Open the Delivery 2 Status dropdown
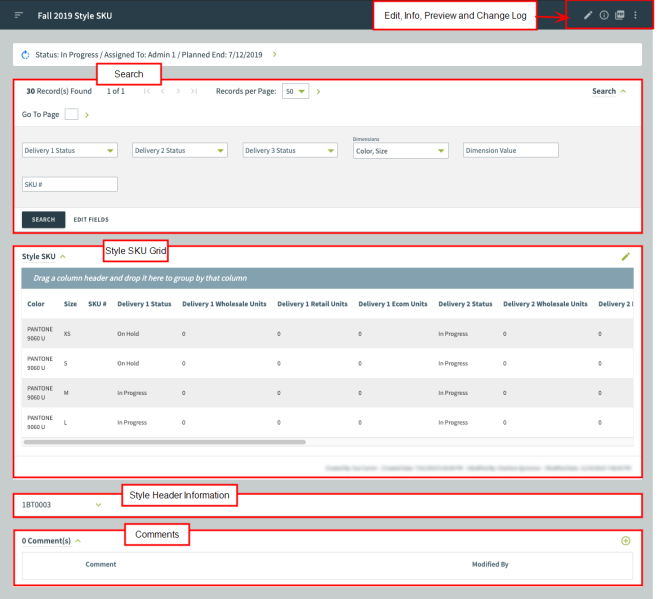The height and width of the screenshot is (599, 659). 180,151
